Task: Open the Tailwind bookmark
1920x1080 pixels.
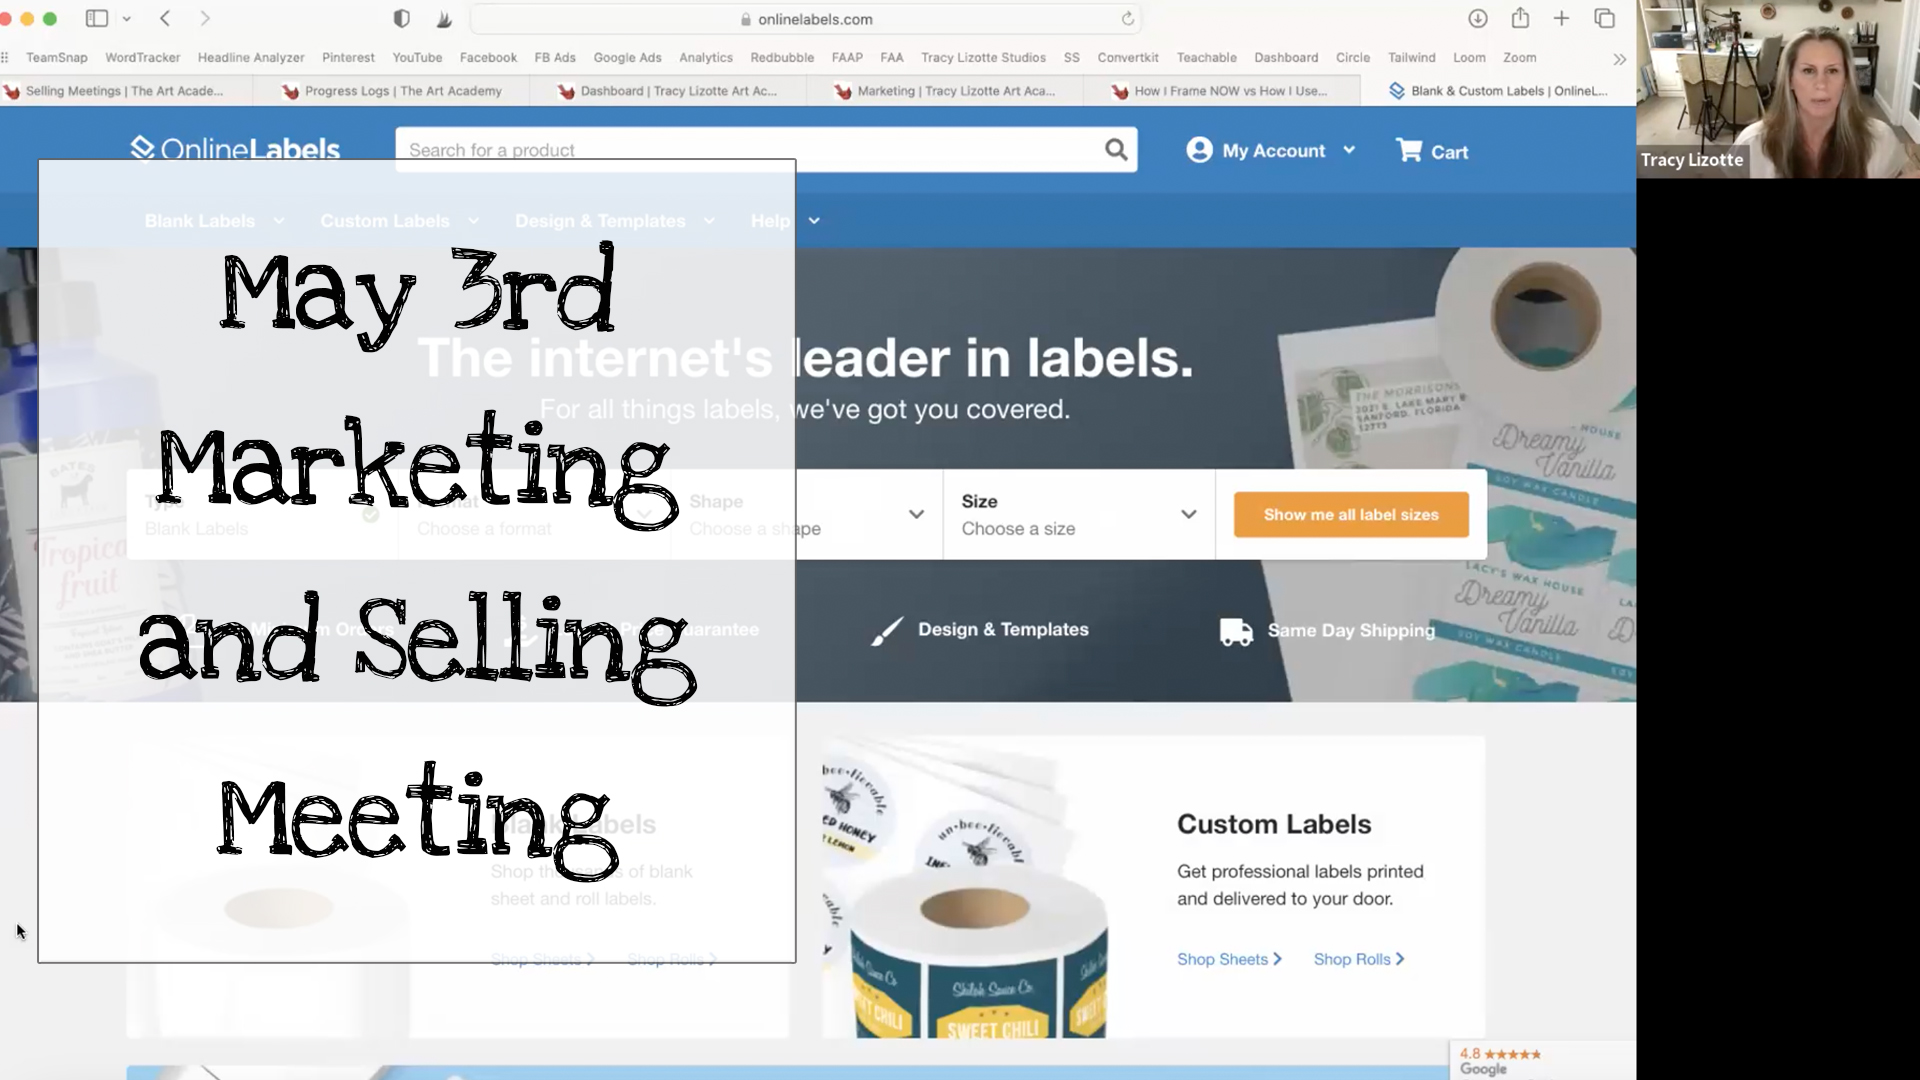Action: pyautogui.click(x=1411, y=58)
